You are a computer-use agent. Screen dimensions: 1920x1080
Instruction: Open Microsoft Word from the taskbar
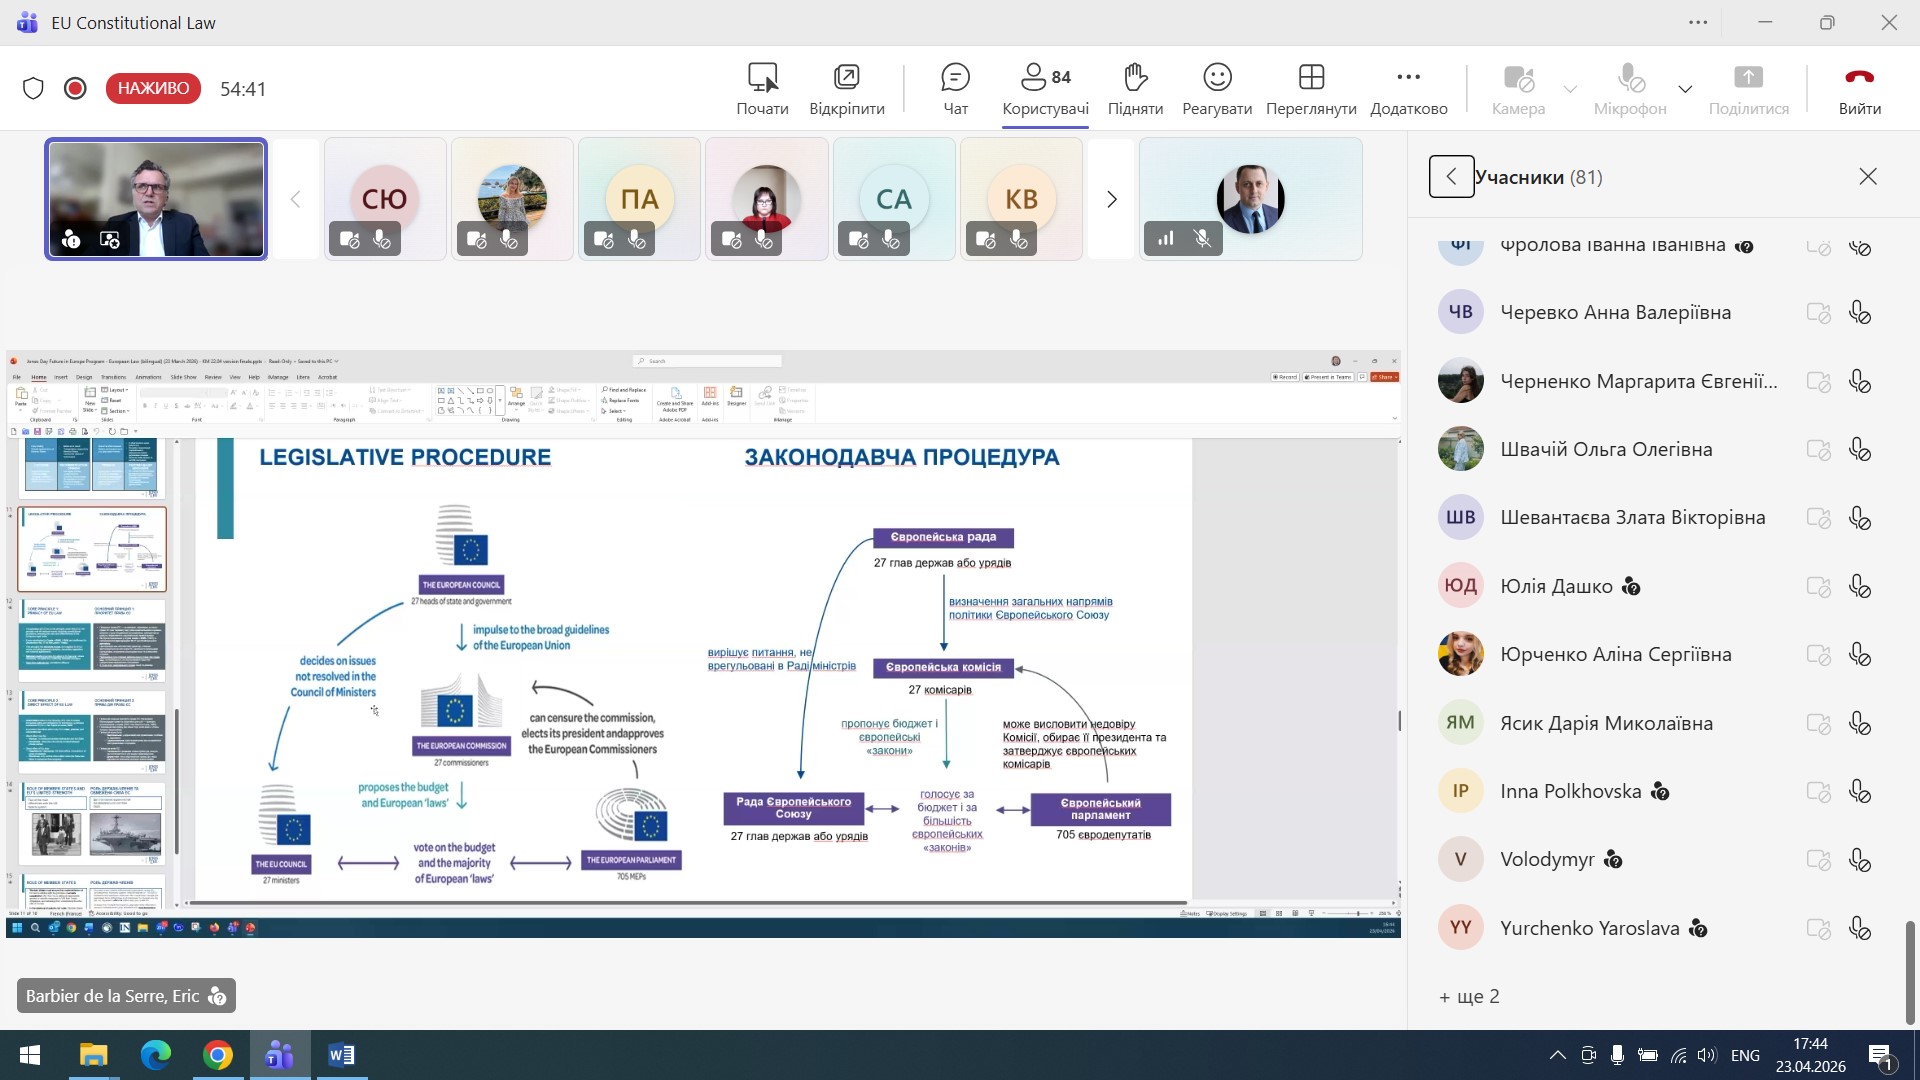pyautogui.click(x=341, y=1055)
